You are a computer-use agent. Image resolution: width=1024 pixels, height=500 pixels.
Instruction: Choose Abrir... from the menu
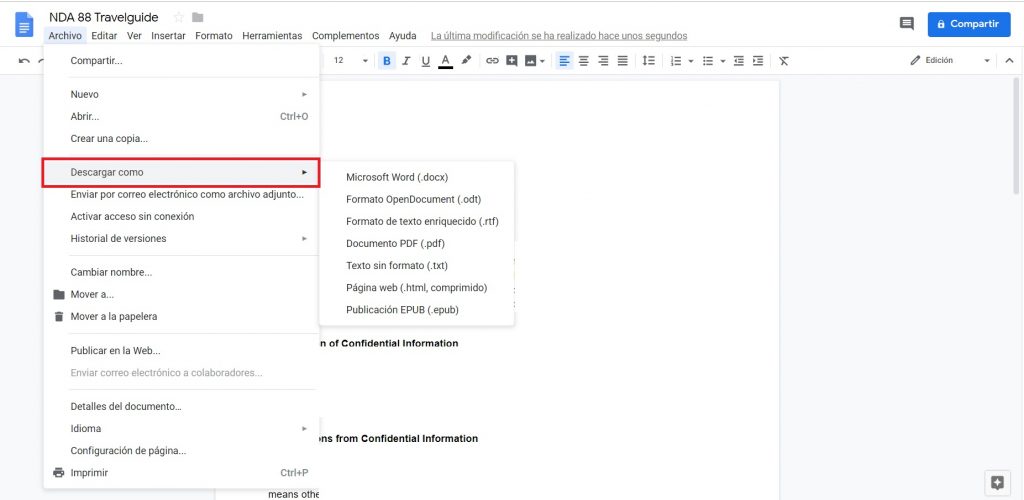pyautogui.click(x=182, y=116)
